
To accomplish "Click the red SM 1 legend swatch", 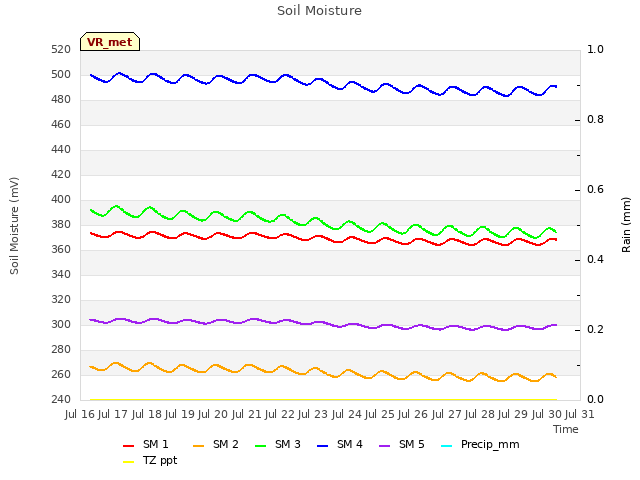I will tap(129, 446).
